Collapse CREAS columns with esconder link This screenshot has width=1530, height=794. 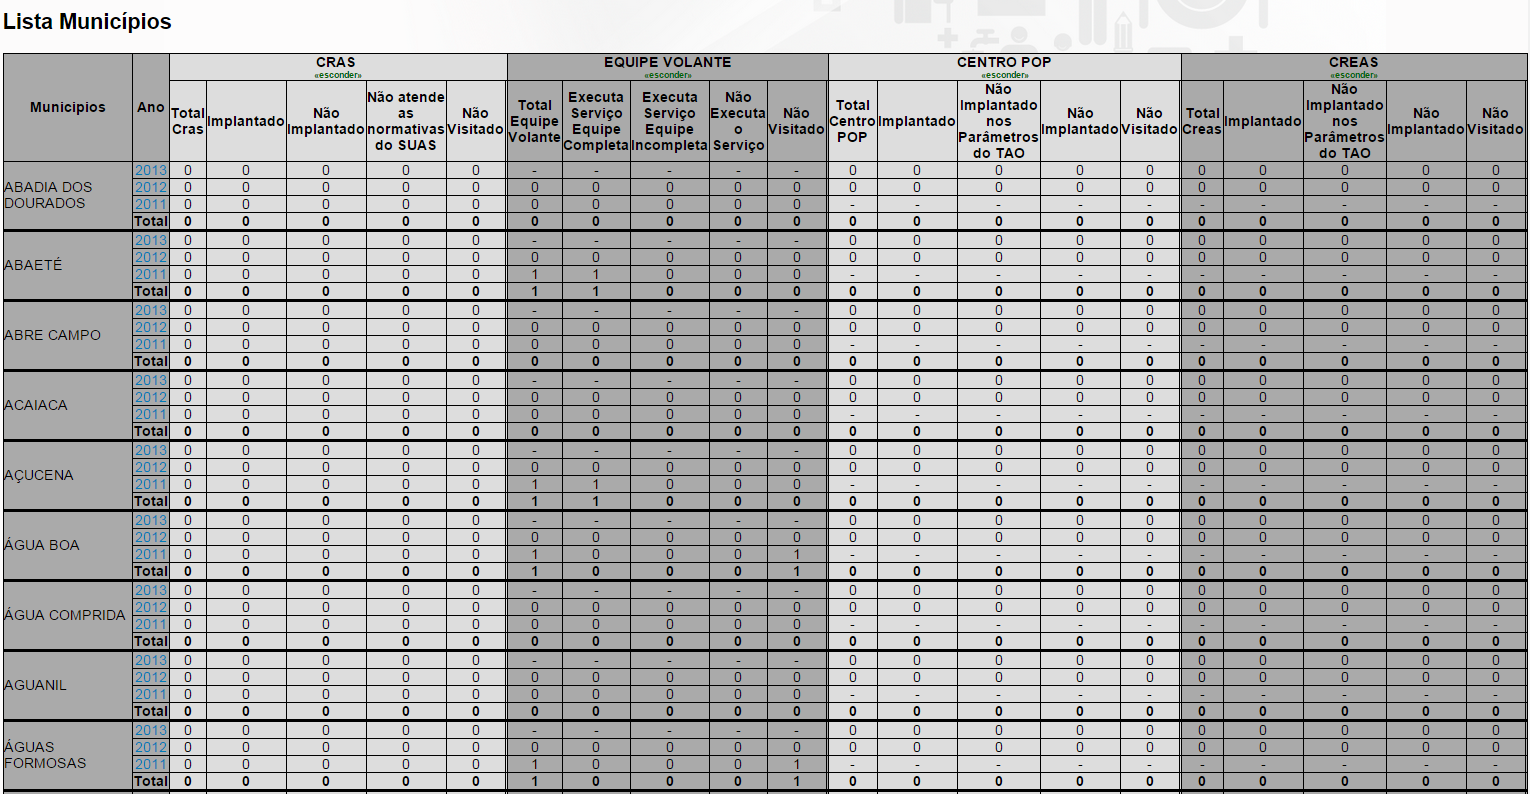click(x=1354, y=75)
